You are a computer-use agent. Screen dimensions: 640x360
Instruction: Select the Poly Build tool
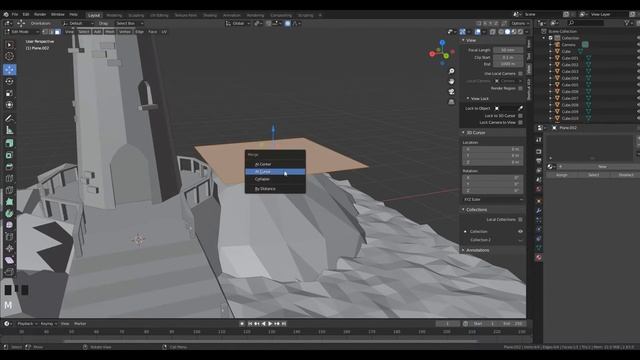pyautogui.click(x=9, y=202)
